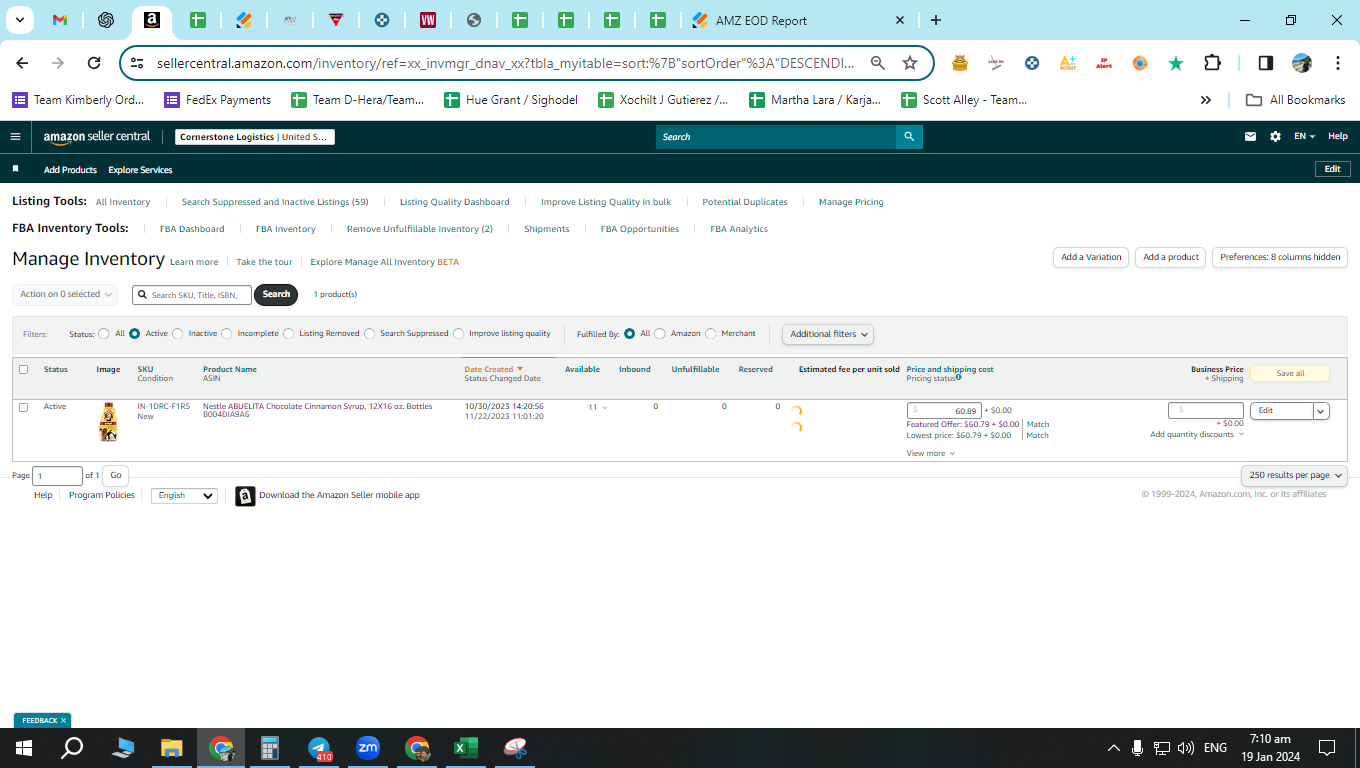The width and height of the screenshot is (1360, 768).
Task: Open File Explorer from the taskbar
Action: pyautogui.click(x=172, y=748)
